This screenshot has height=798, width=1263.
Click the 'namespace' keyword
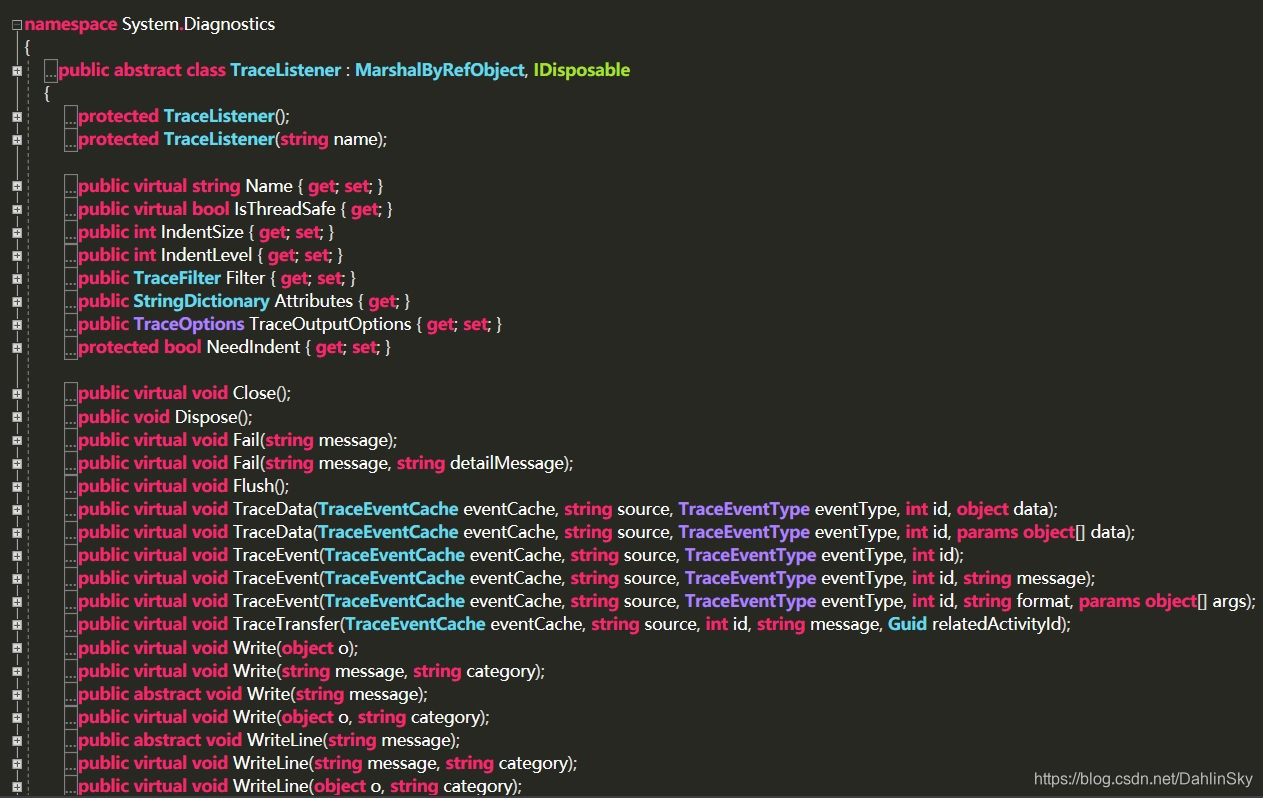pyautogui.click(x=71, y=24)
